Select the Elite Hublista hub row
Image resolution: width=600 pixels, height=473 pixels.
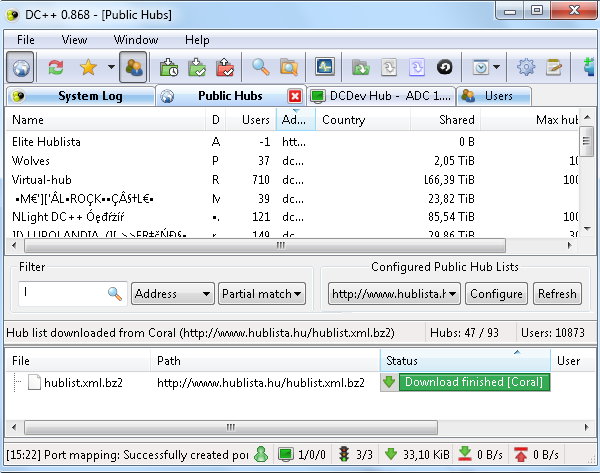292,142
